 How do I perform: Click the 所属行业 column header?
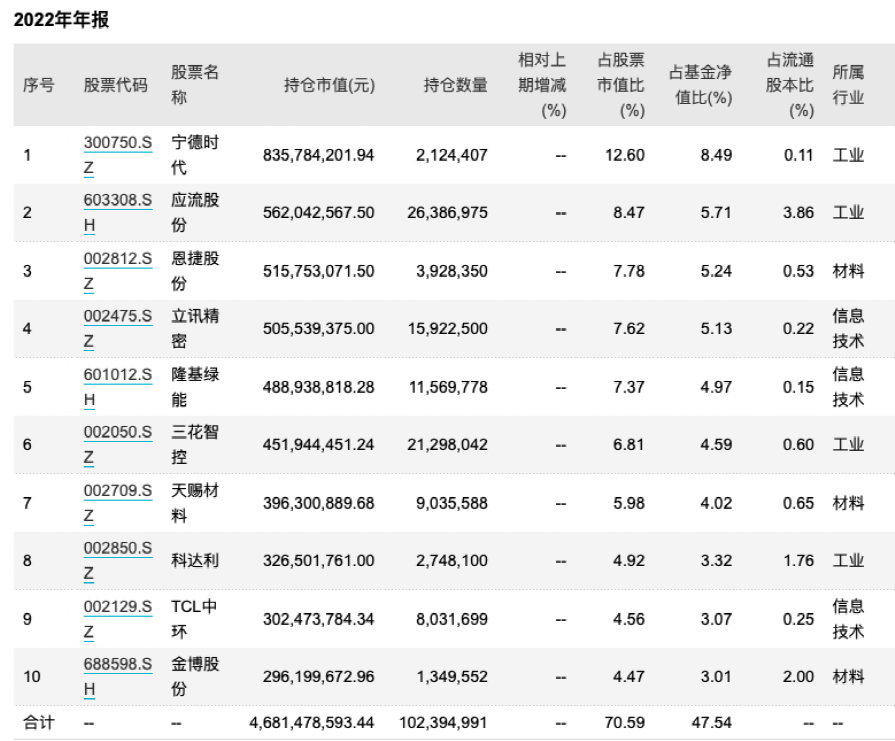tap(848, 85)
